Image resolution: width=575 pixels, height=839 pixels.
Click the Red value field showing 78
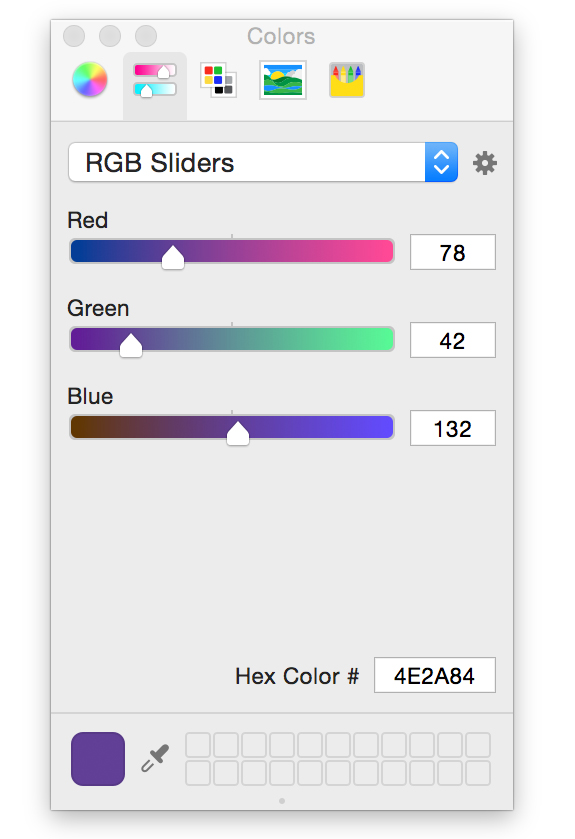(453, 252)
